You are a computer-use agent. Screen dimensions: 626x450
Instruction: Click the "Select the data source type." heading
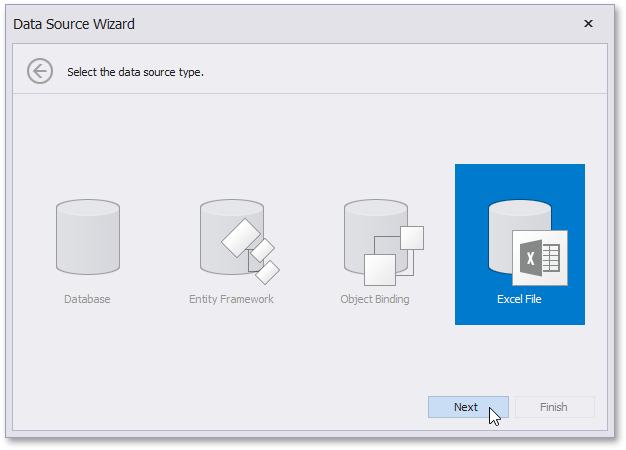pos(135,72)
